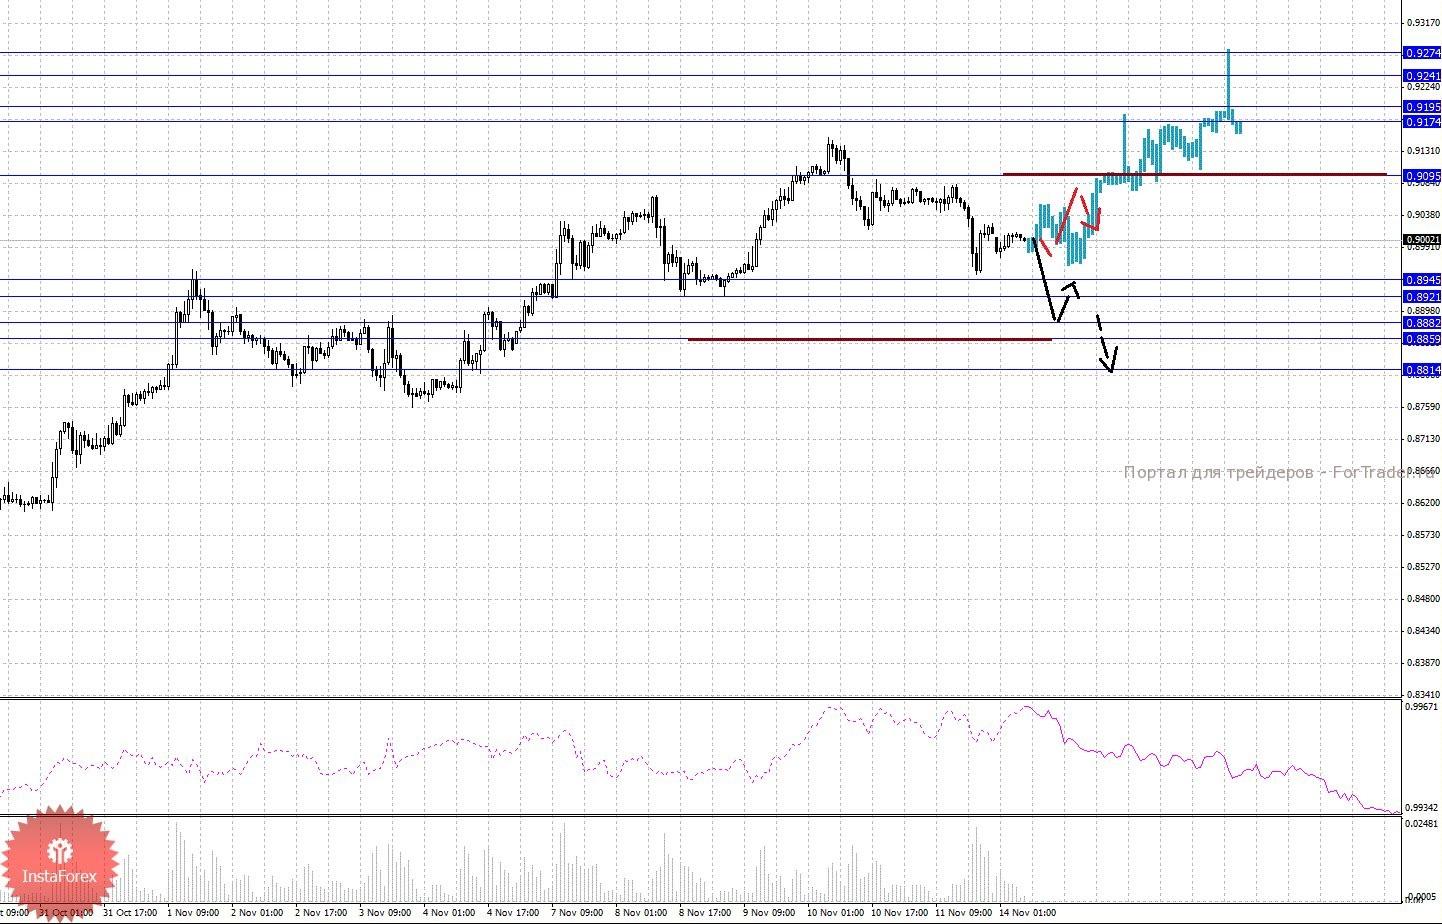
Task: Select the 0.9241 price level label
Action: click(x=1422, y=76)
